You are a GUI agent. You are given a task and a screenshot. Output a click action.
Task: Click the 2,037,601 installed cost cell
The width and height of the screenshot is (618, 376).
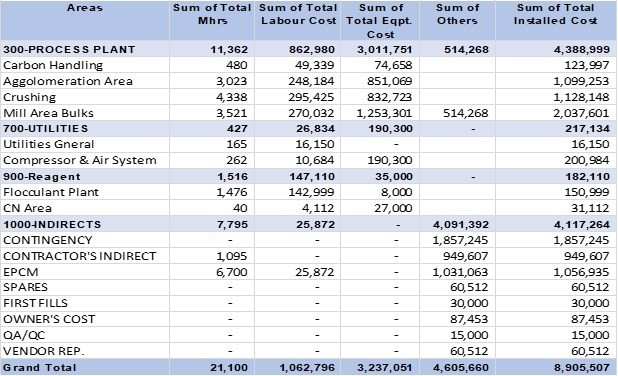pyautogui.click(x=581, y=114)
